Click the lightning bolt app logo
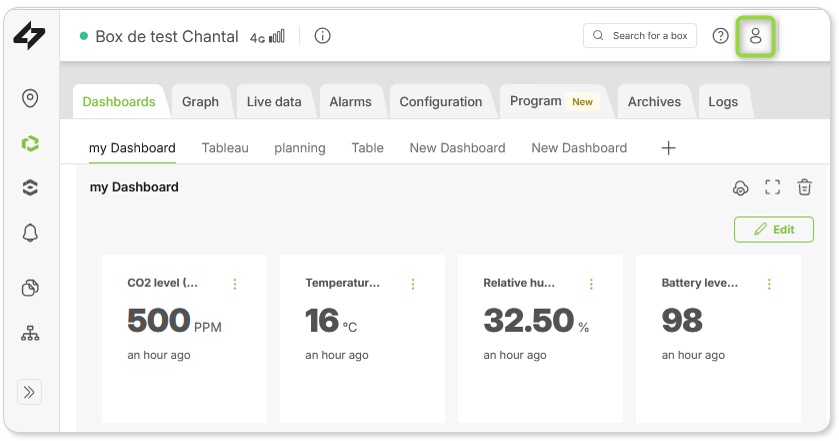 (29, 35)
